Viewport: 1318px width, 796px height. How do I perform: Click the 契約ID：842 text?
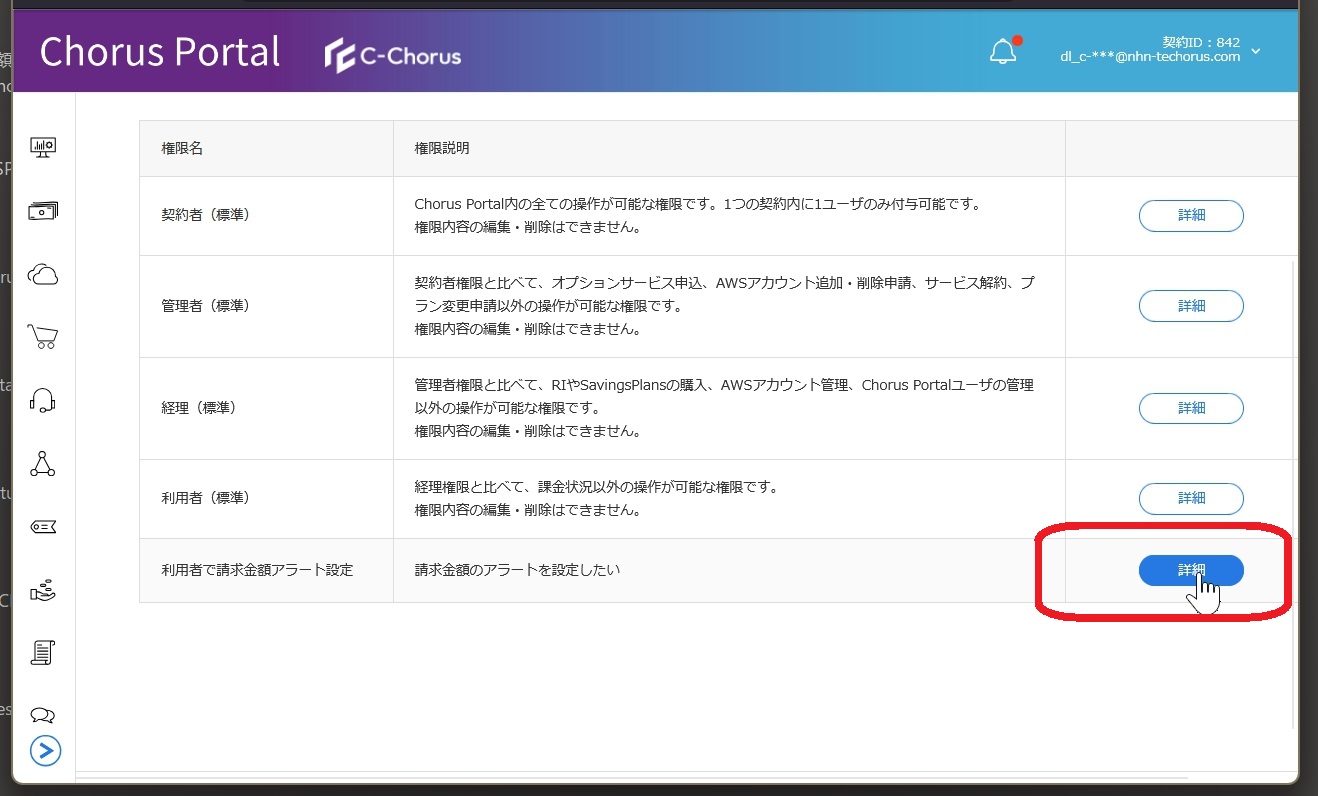1201,42
